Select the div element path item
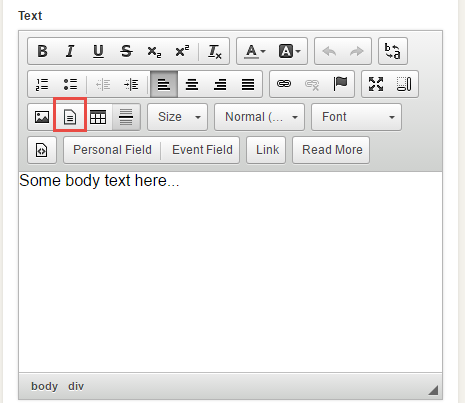Viewport: 465px width, 403px height. click(x=76, y=386)
